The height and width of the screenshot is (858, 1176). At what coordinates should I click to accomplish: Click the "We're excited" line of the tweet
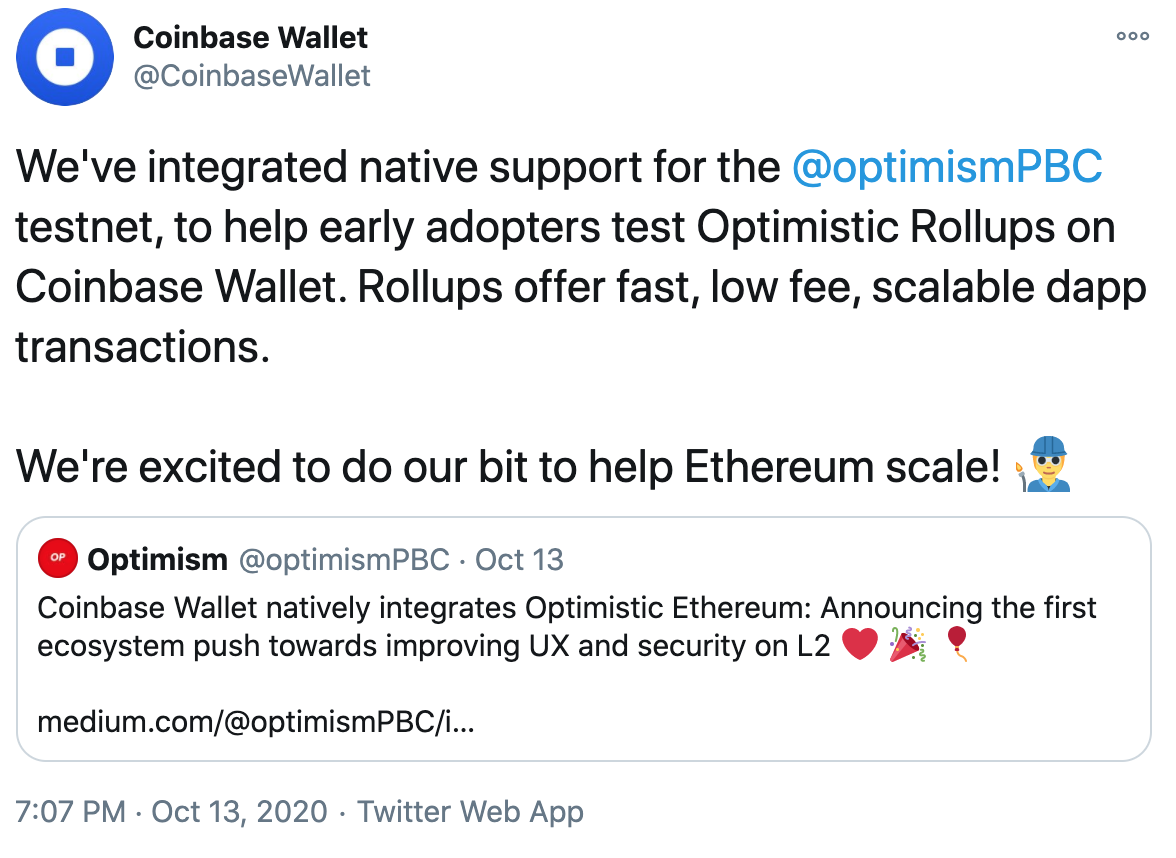click(x=500, y=467)
